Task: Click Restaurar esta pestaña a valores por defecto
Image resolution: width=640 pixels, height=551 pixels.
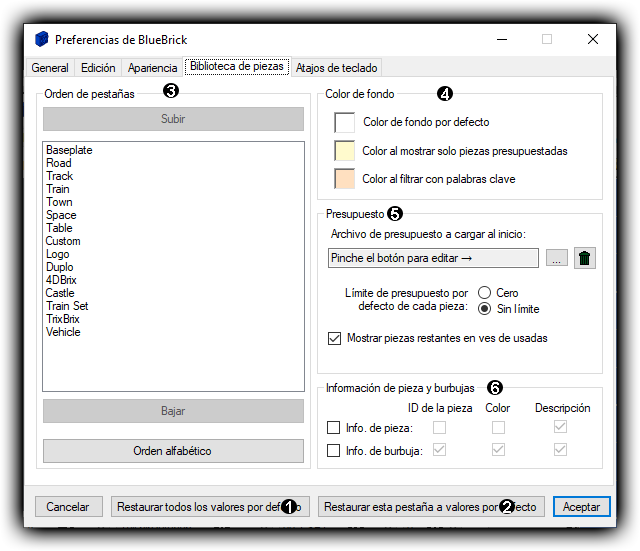Action: (x=431, y=507)
